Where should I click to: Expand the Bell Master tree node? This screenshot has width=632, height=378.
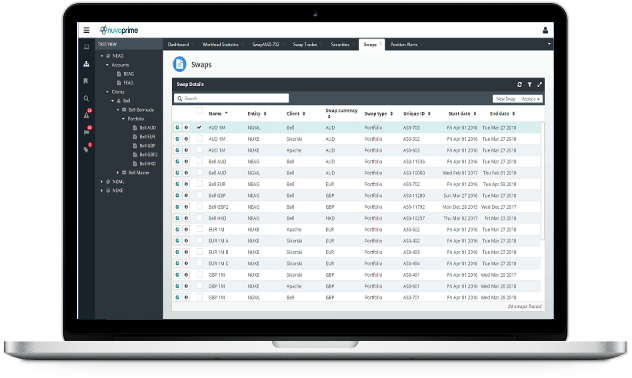[x=118, y=172]
